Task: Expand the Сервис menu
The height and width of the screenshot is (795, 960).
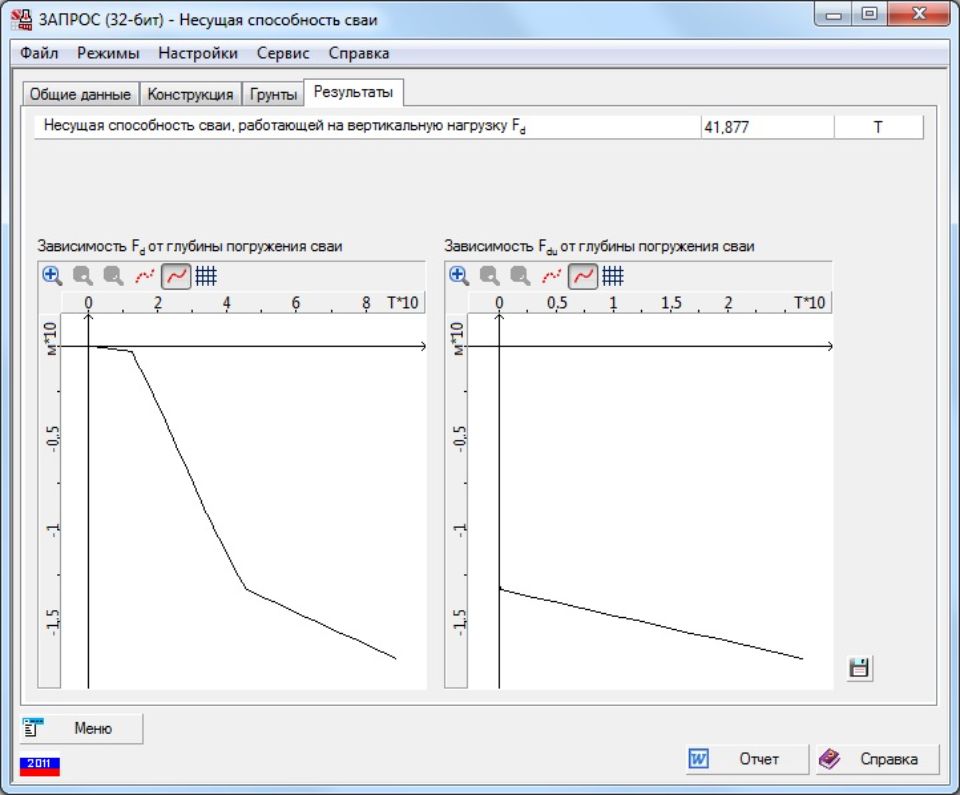Action: pyautogui.click(x=283, y=53)
